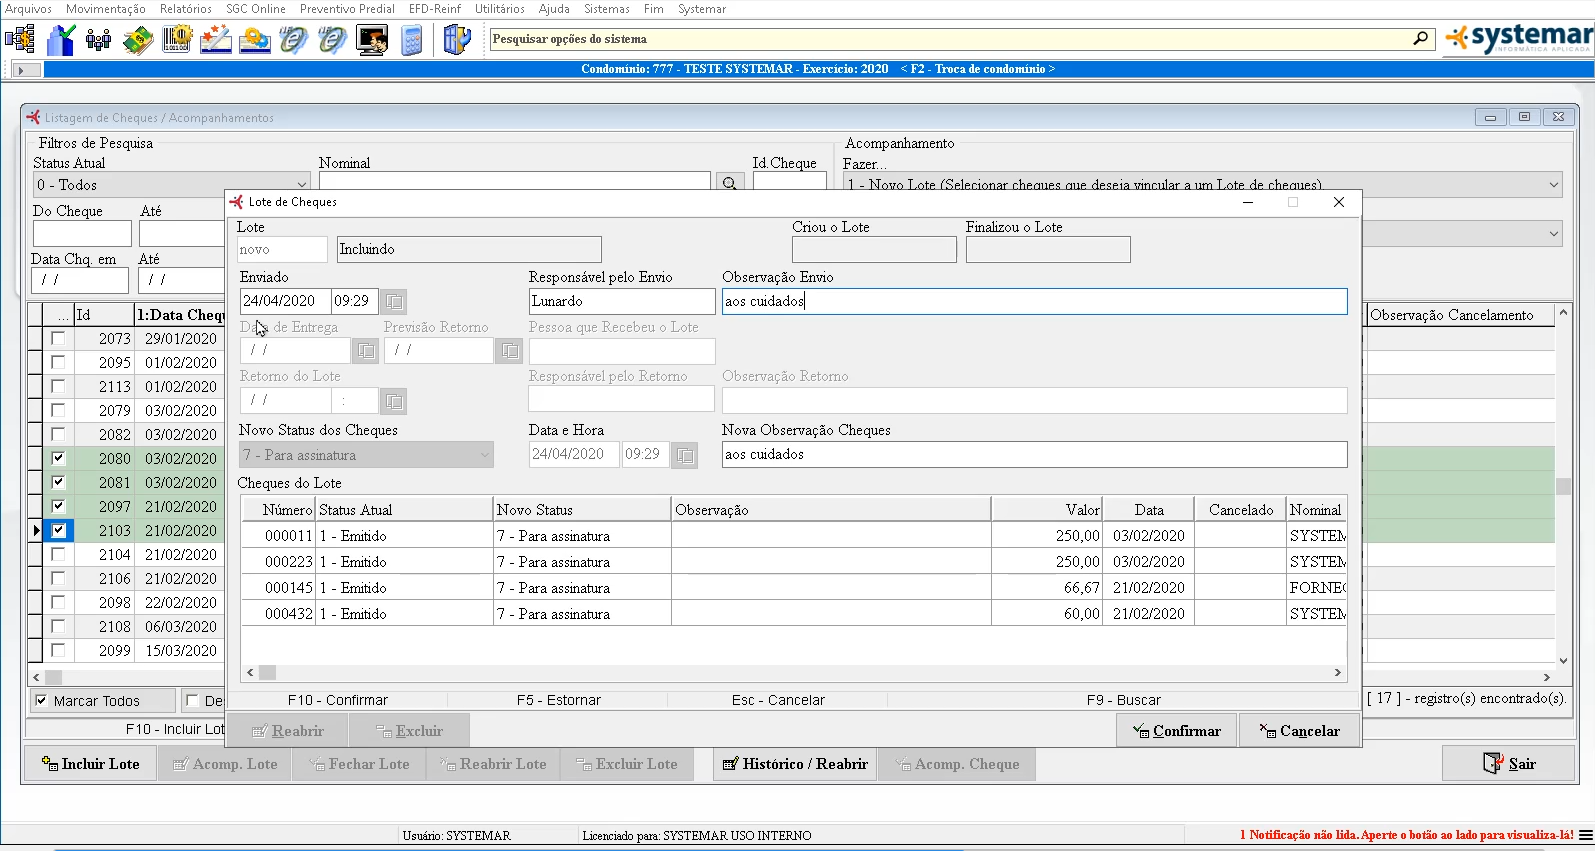The height and width of the screenshot is (851, 1595).
Task: Open the Fazer acompanhamento dropdown
Action: [x=1553, y=185]
